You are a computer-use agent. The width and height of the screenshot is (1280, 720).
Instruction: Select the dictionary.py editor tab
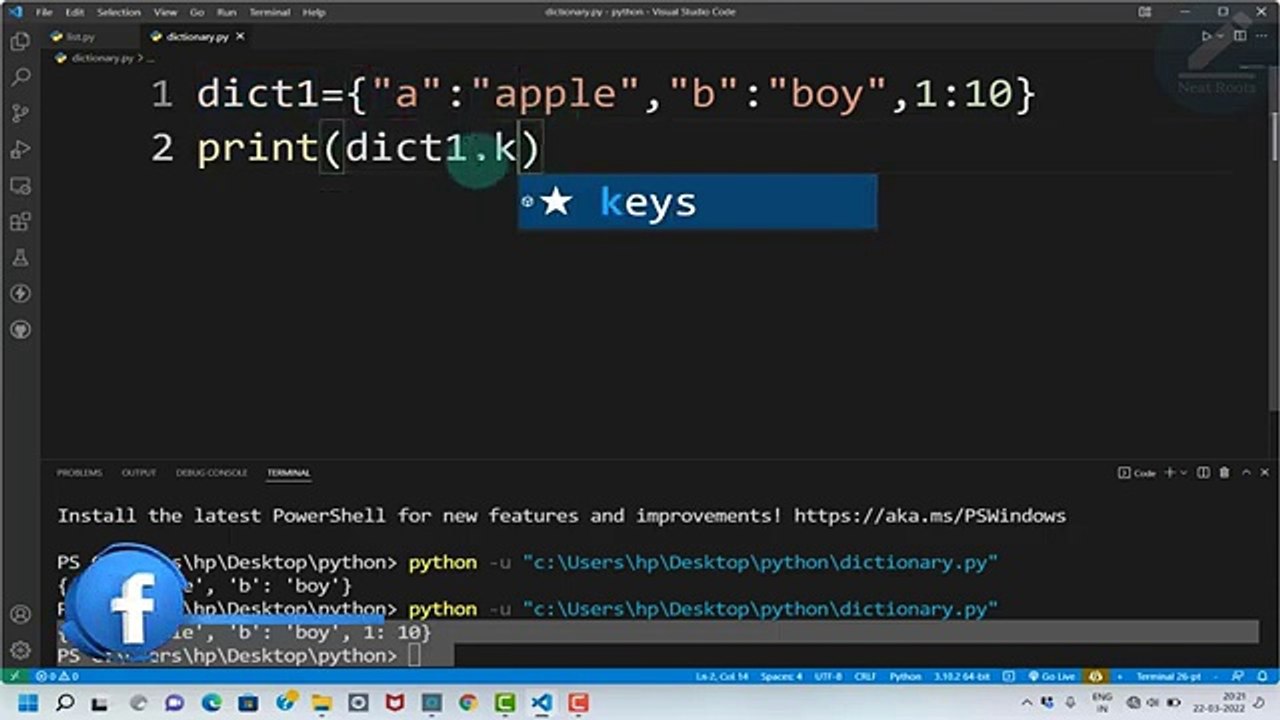click(x=196, y=36)
